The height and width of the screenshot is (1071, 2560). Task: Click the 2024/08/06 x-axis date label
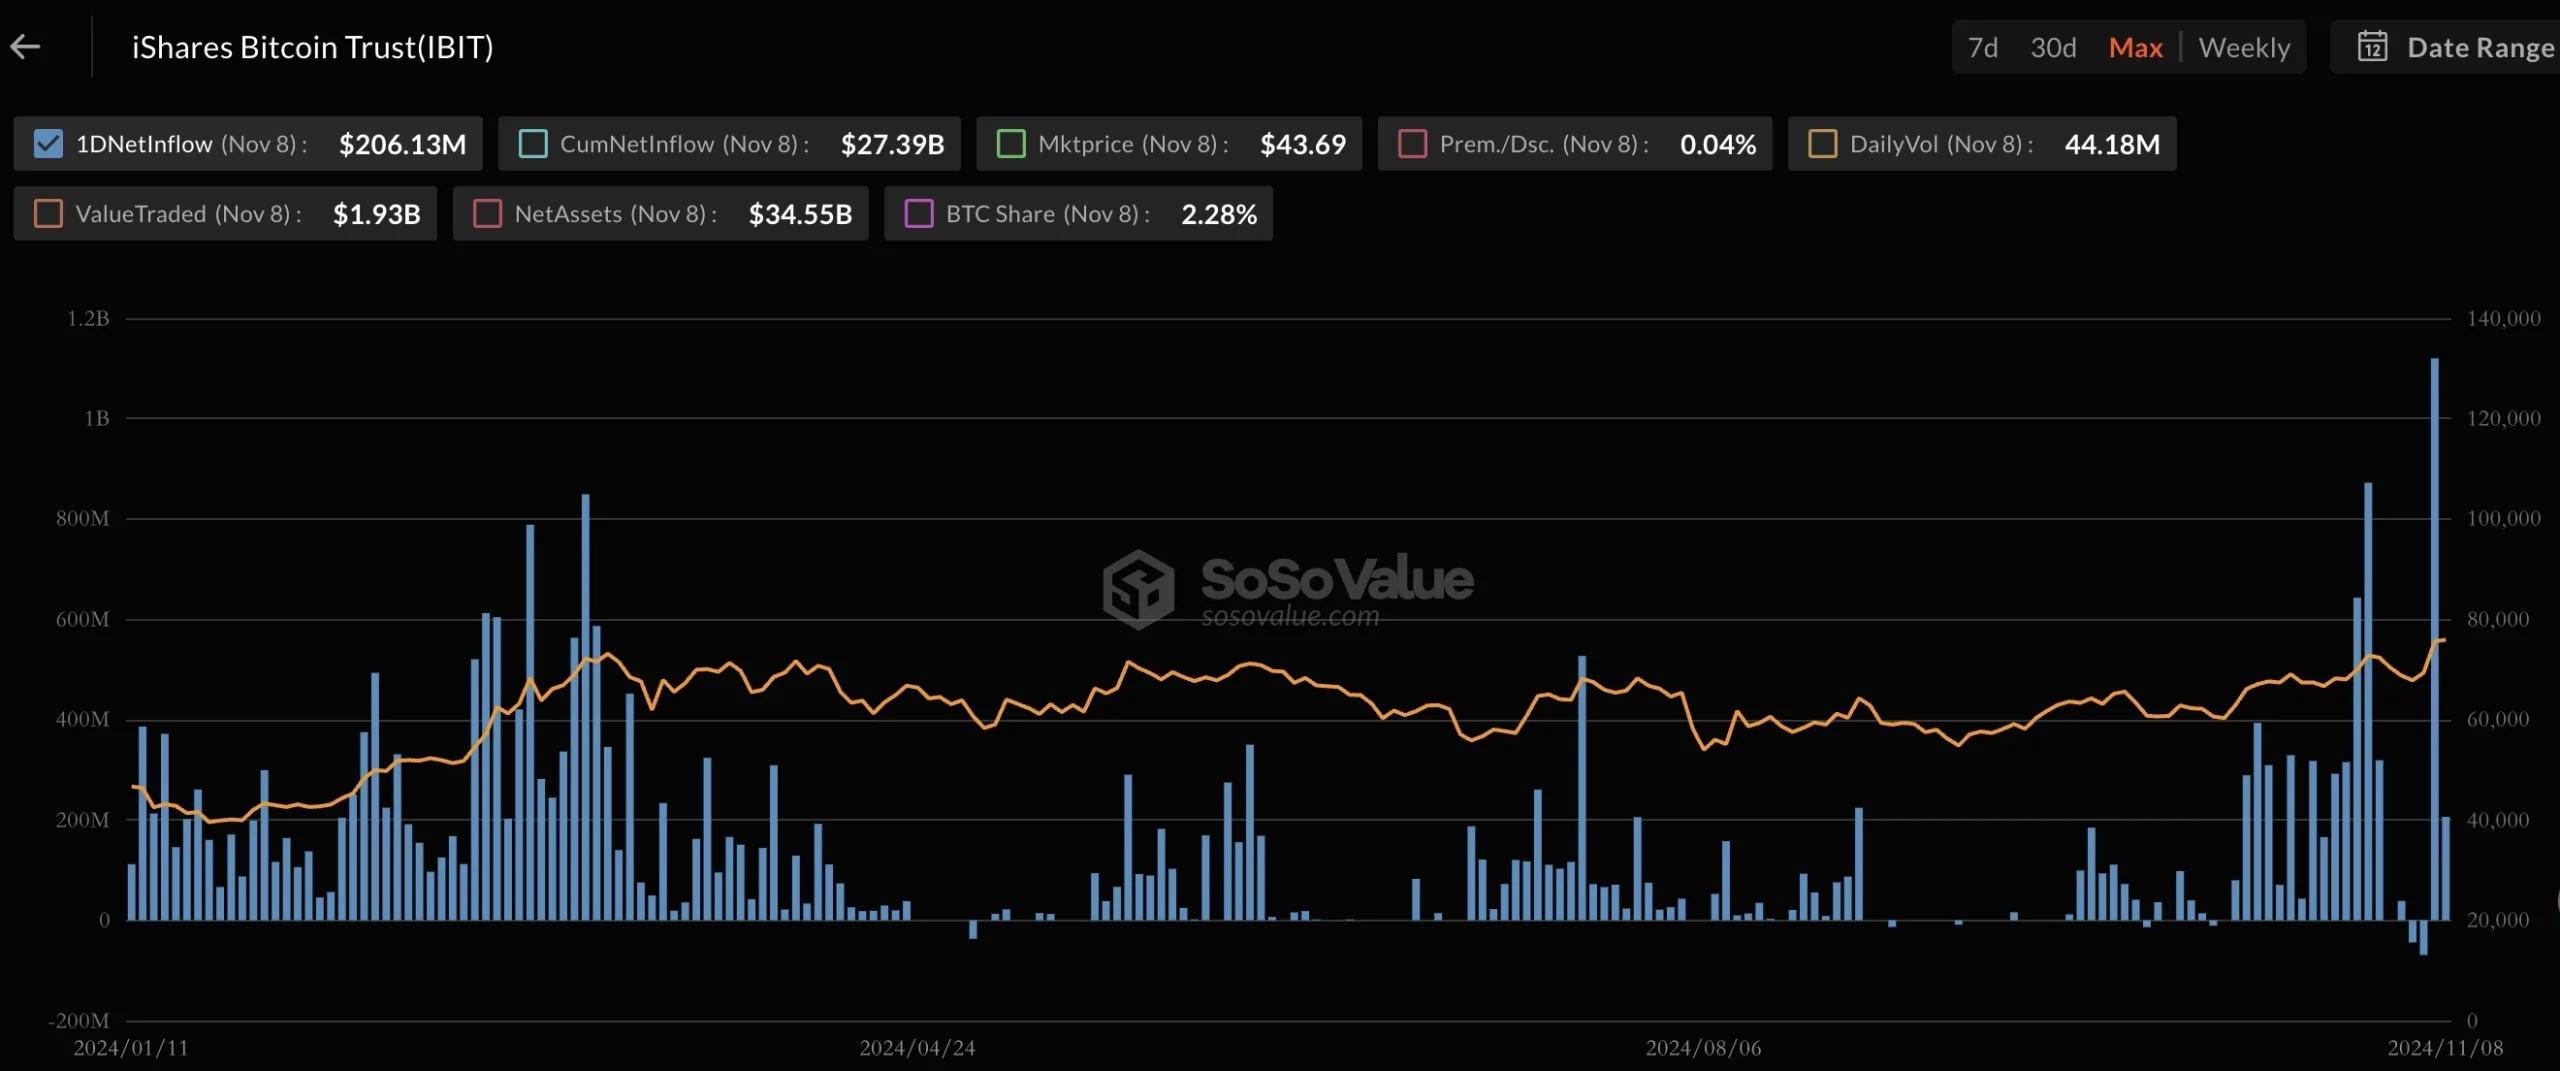pyautogui.click(x=1703, y=1047)
